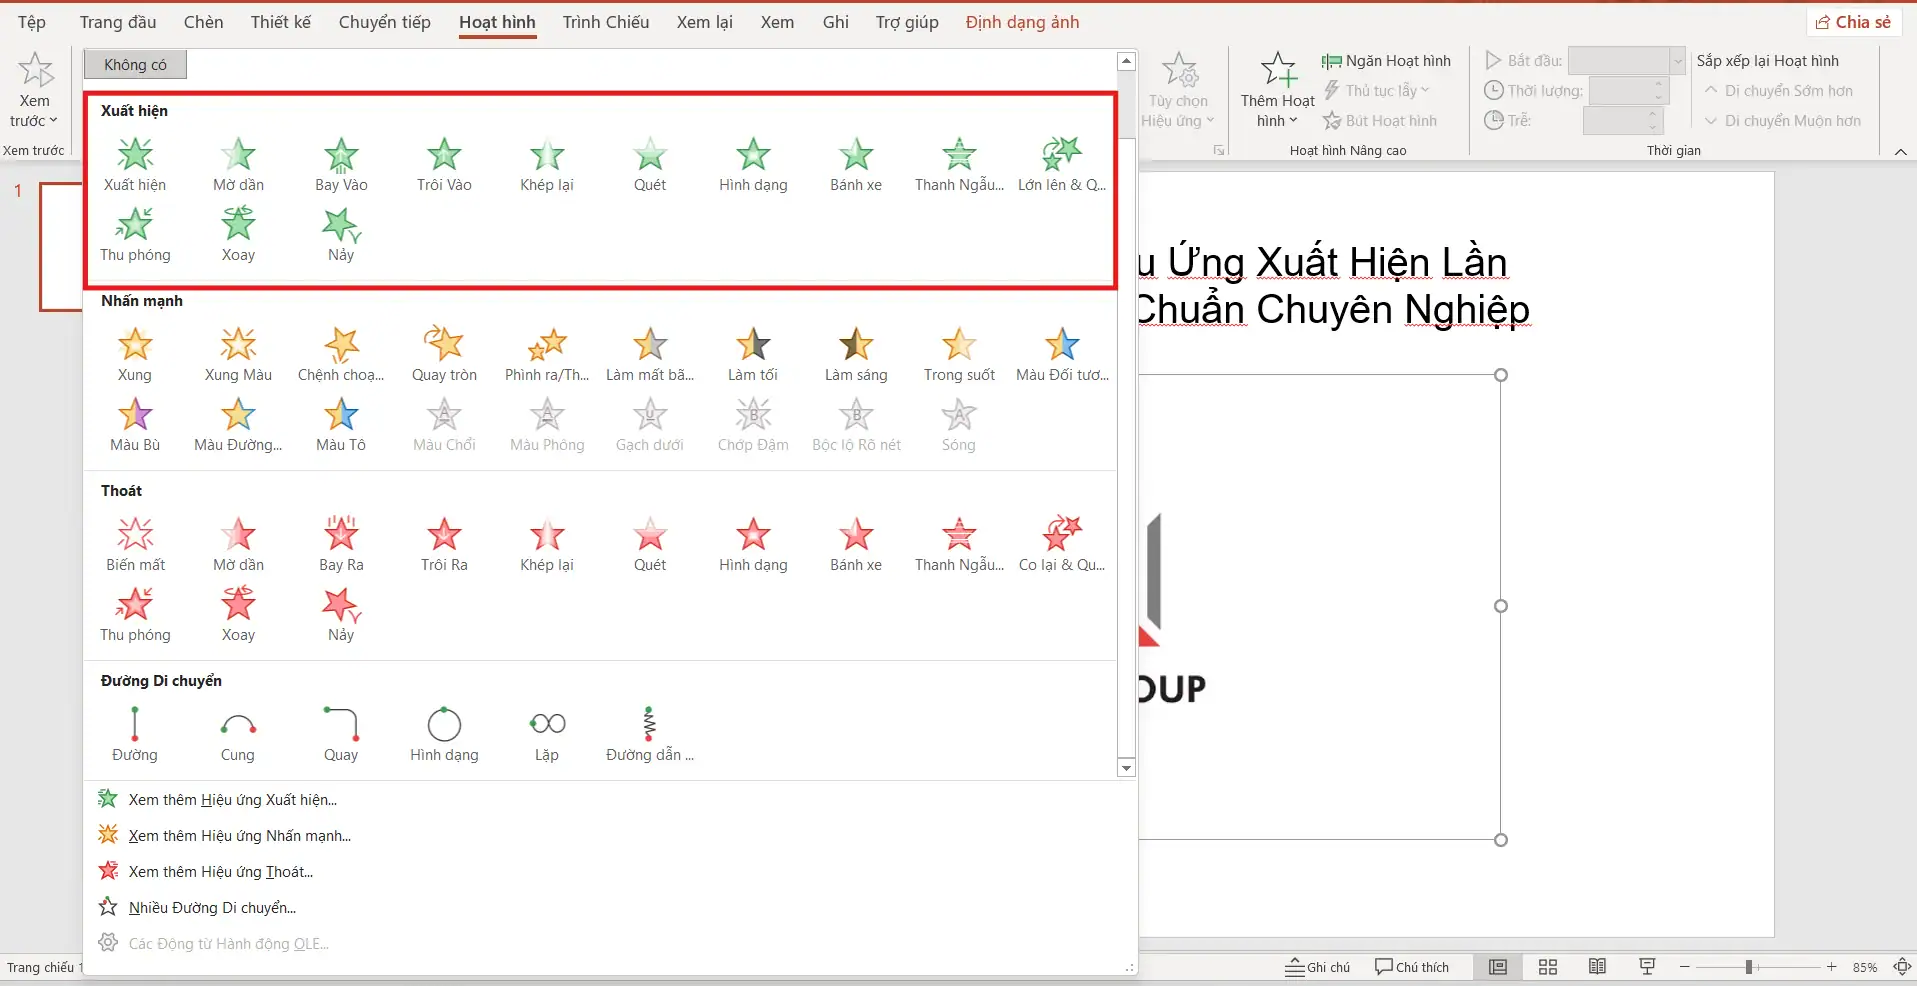Image resolution: width=1917 pixels, height=986 pixels.
Task: Switch to Normal view in status bar
Action: [1497, 967]
